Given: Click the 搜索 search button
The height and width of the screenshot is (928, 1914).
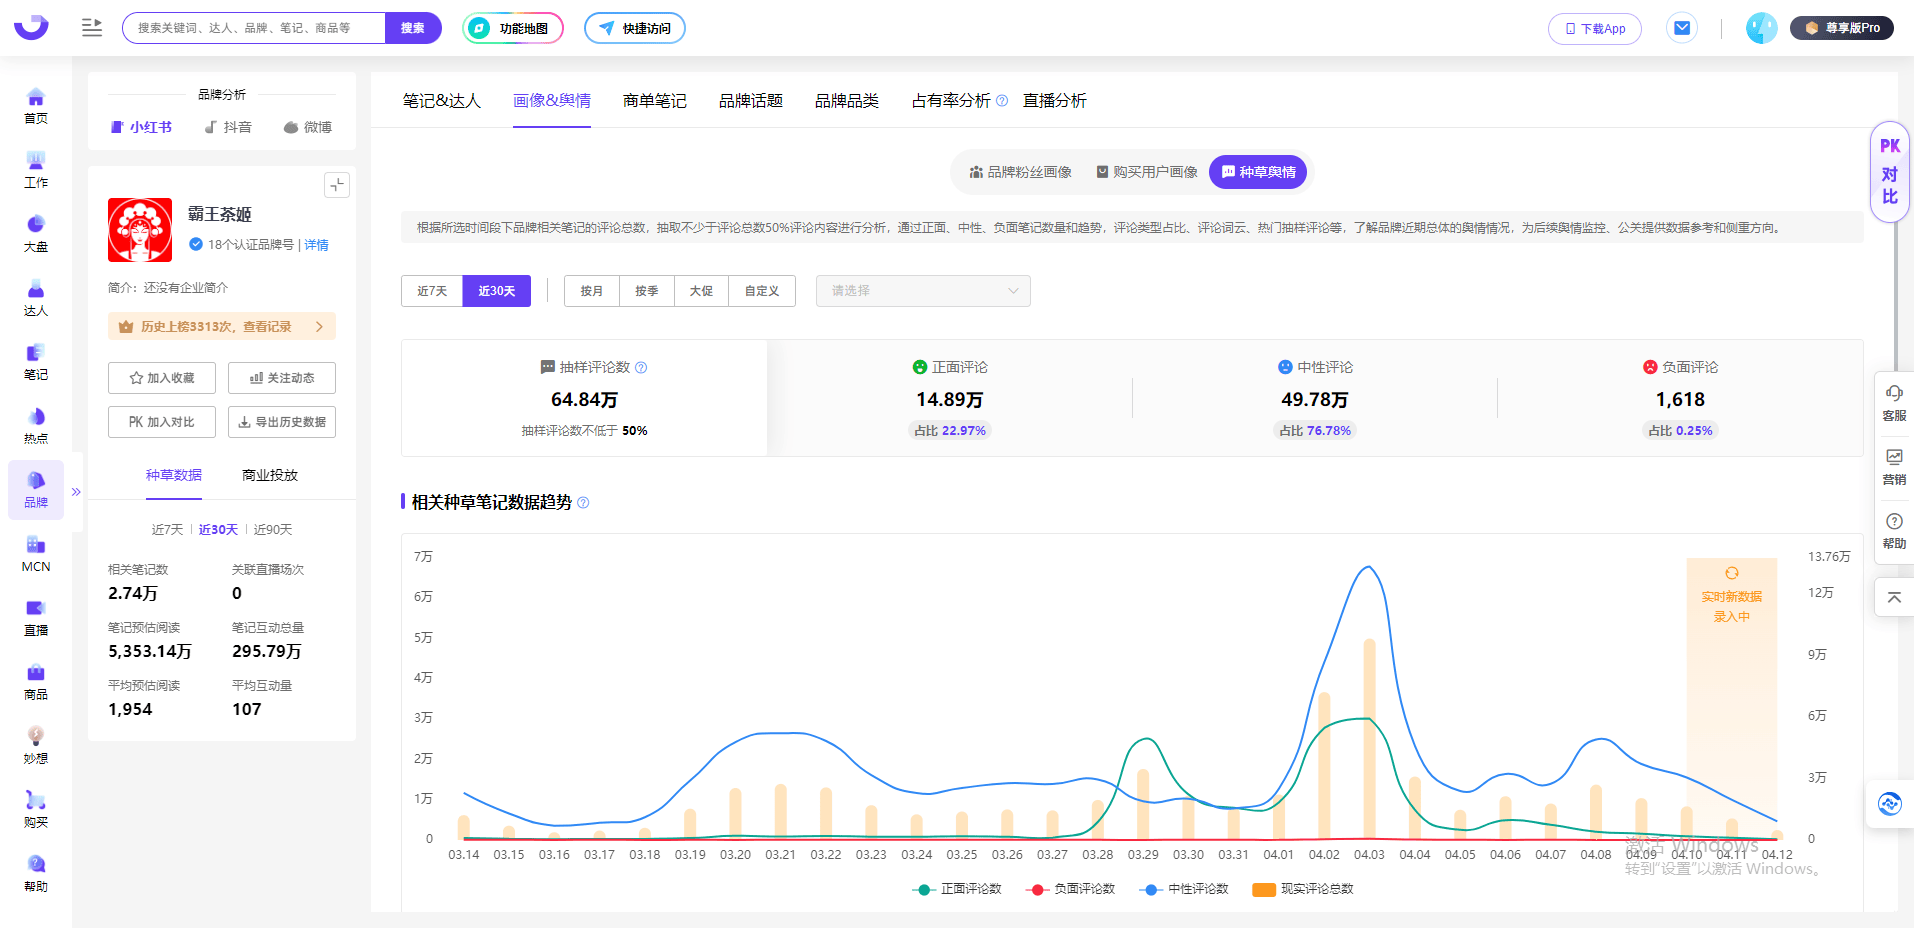Looking at the screenshot, I should tap(413, 28).
